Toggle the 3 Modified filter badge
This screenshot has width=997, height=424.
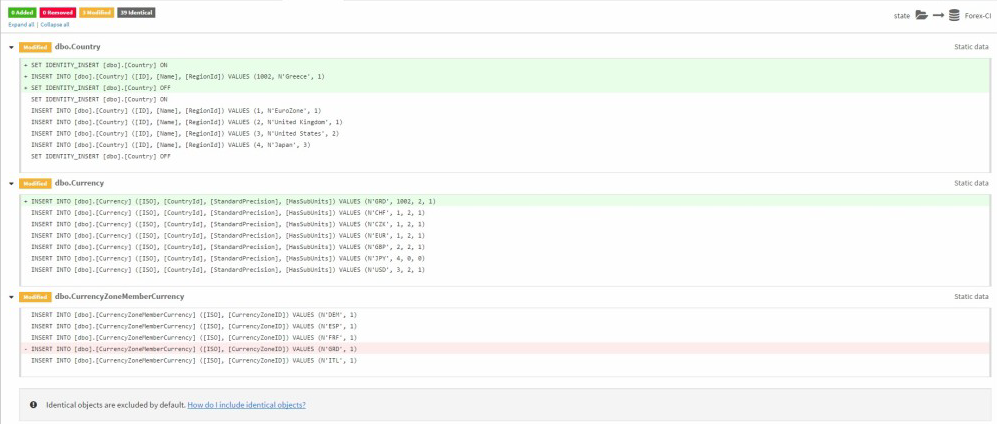(97, 13)
